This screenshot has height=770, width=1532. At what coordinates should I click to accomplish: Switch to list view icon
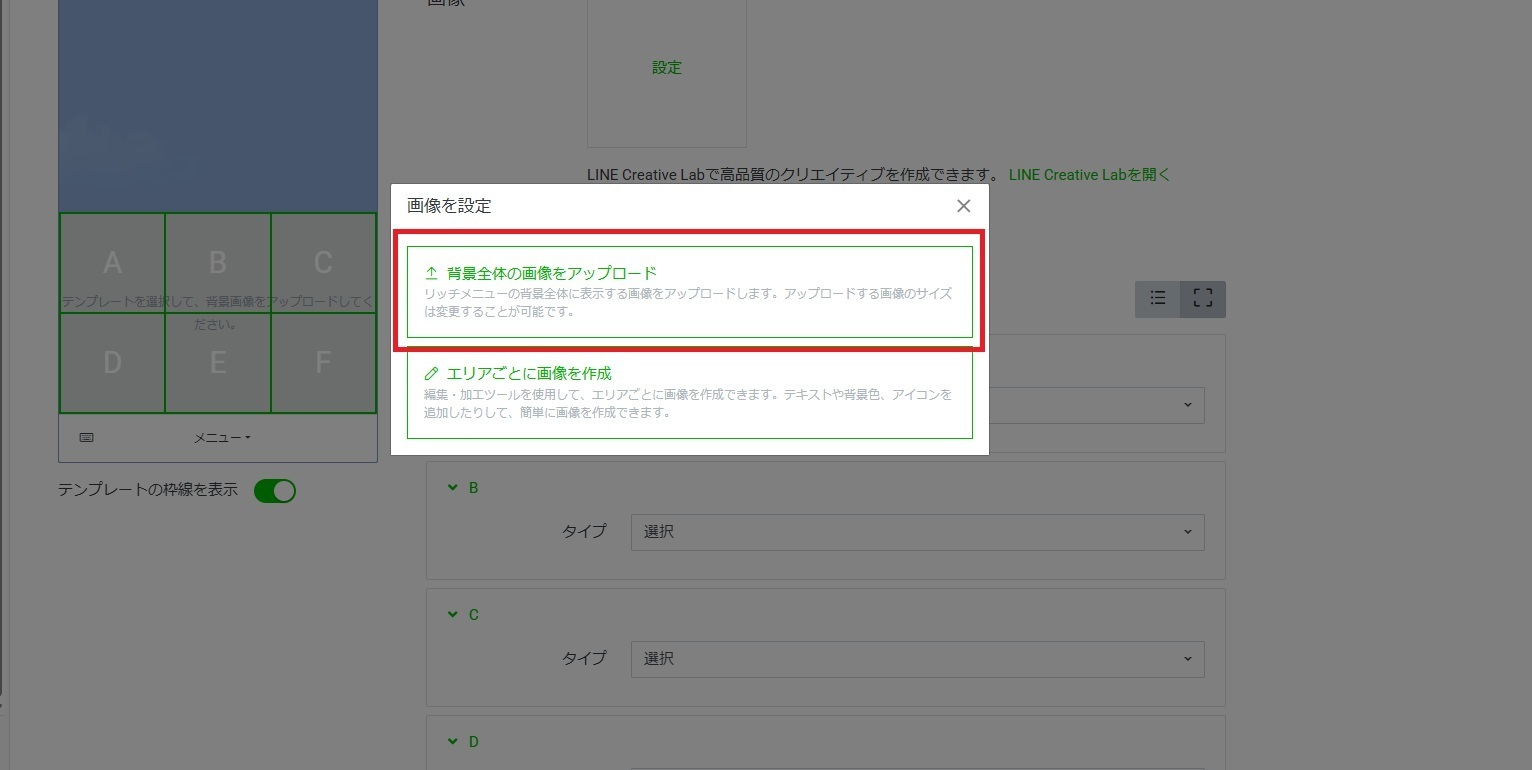pos(1158,299)
